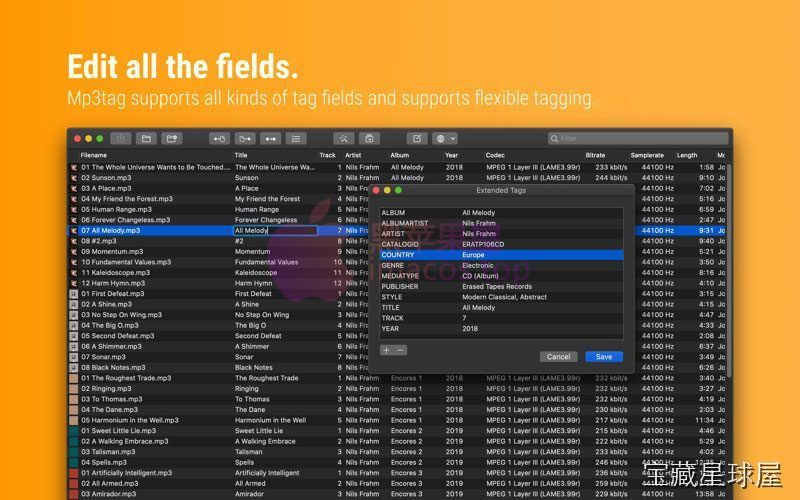Viewport: 800px width, 500px height.
Task: Select file 01 Artificially Intelligent.mp3
Action: coord(127,473)
